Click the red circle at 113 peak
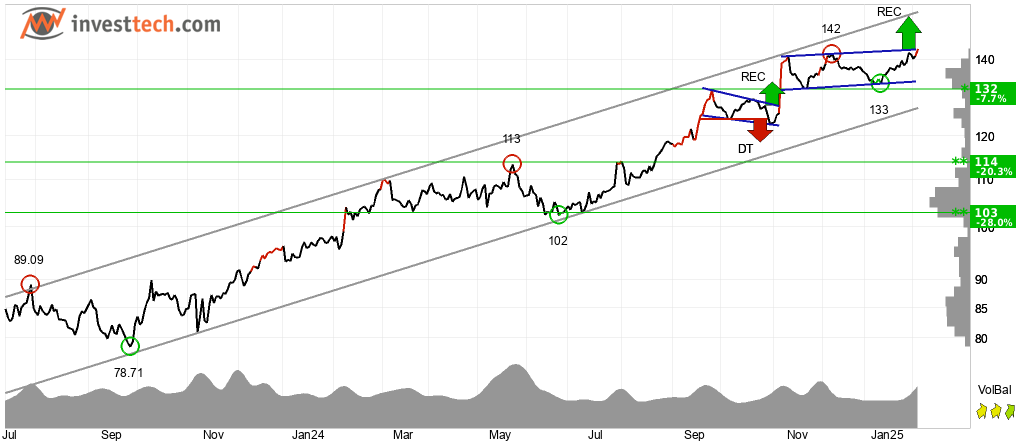 click(x=512, y=163)
